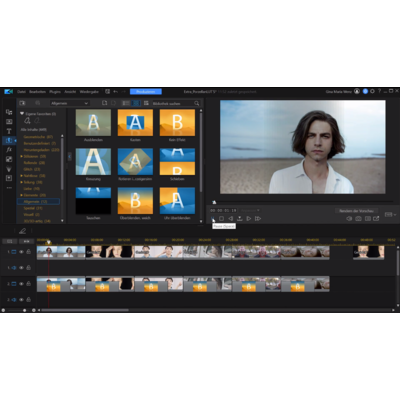Click the play triangle button
This screenshot has height=400, width=400.
click(249, 219)
